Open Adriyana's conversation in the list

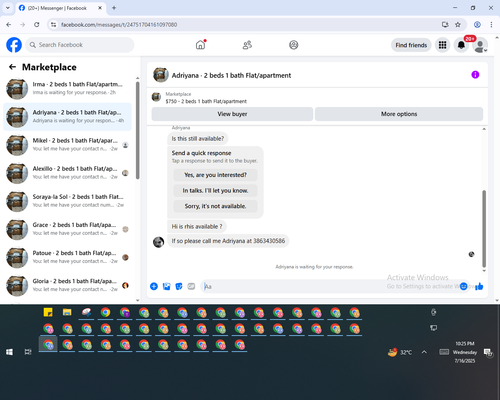tap(67, 117)
